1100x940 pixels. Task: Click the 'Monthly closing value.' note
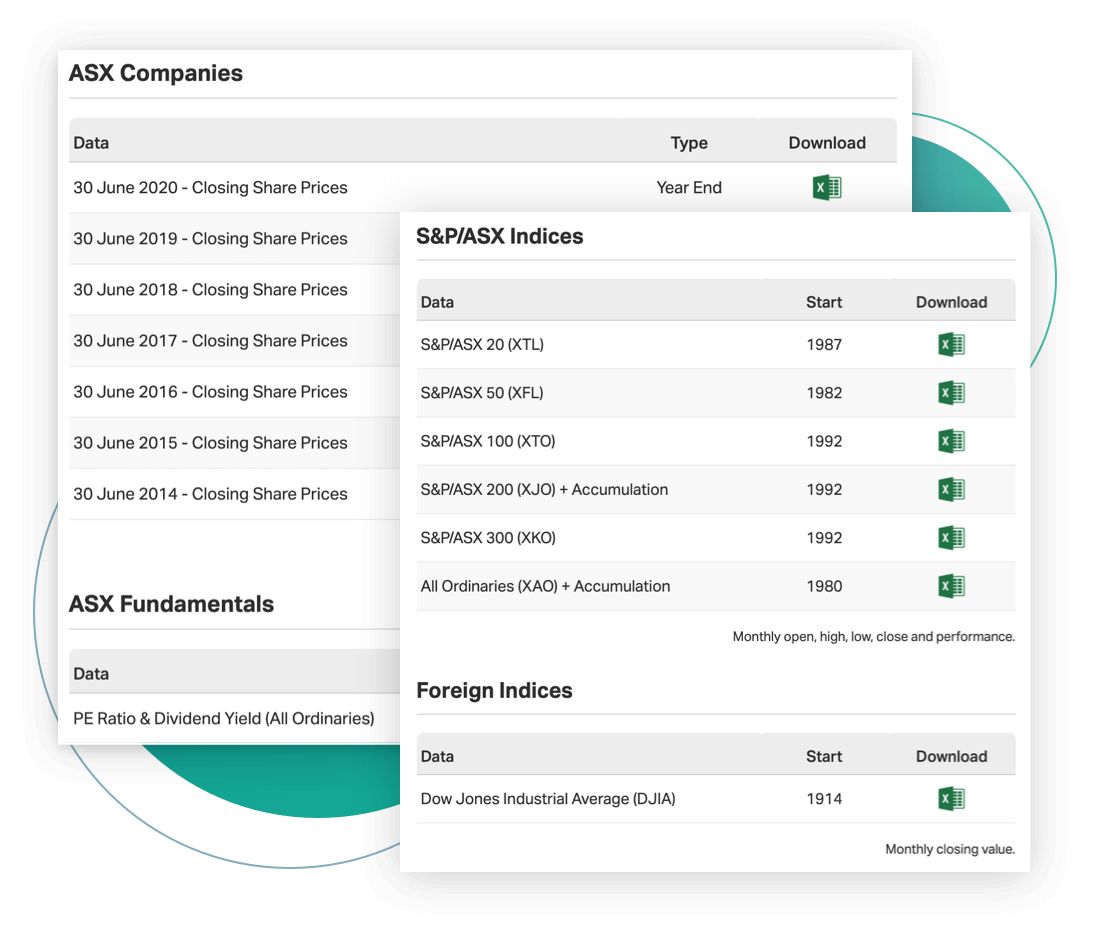pyautogui.click(x=951, y=850)
